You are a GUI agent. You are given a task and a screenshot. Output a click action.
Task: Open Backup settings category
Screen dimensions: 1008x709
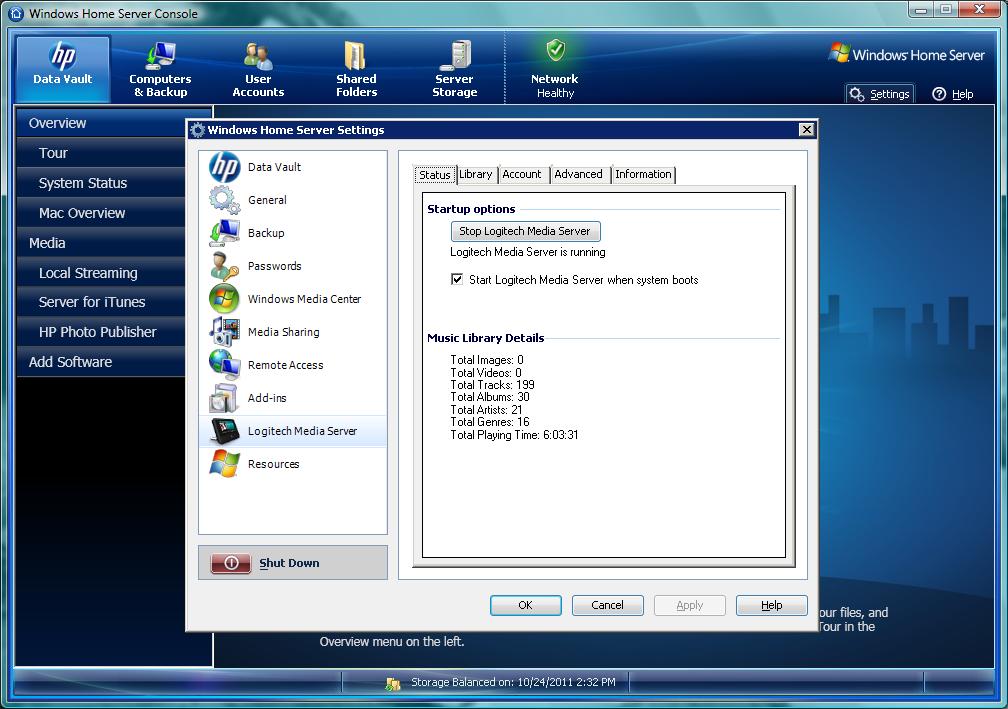point(266,233)
